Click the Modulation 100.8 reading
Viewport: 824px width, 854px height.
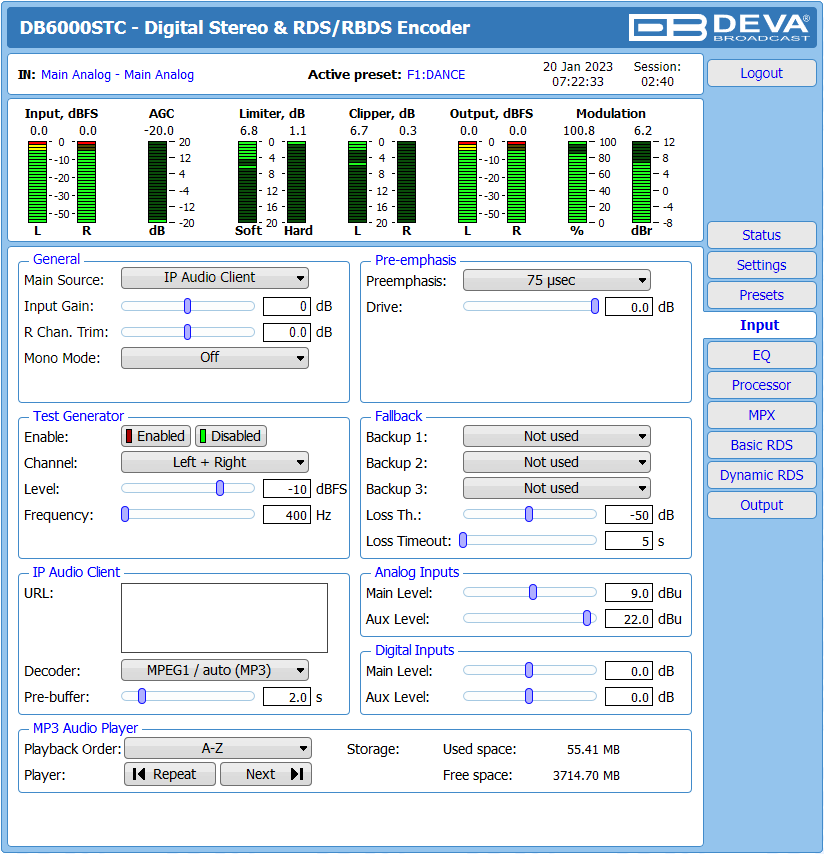(579, 131)
